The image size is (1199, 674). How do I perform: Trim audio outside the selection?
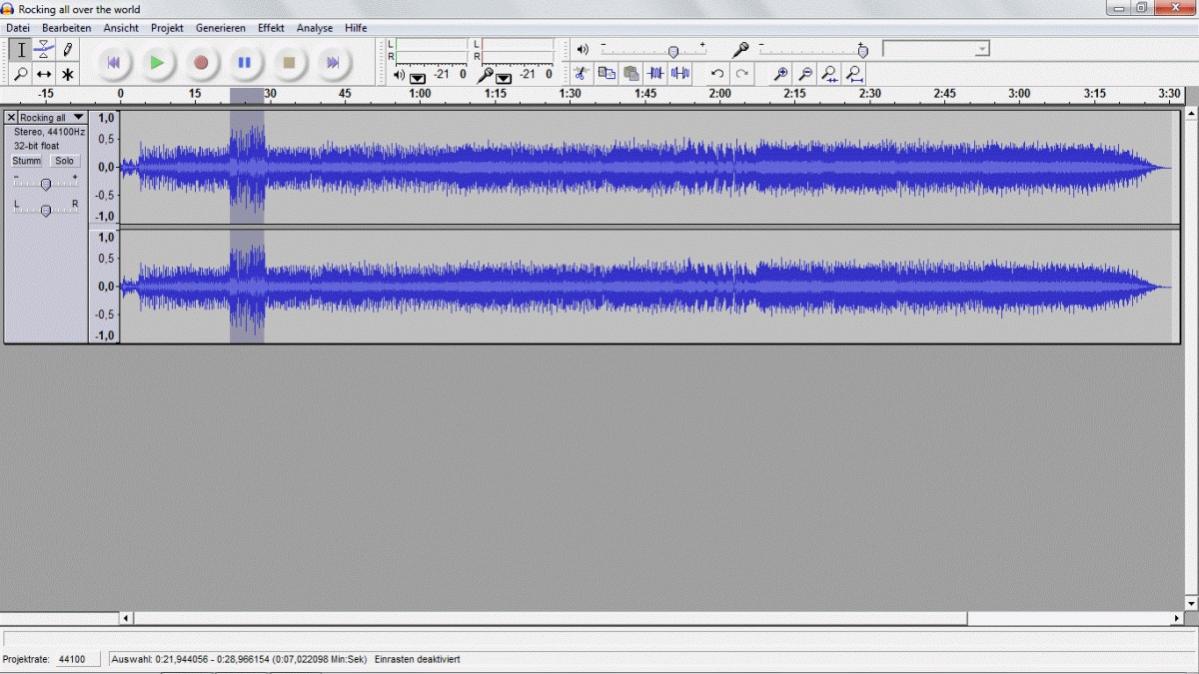pos(655,73)
